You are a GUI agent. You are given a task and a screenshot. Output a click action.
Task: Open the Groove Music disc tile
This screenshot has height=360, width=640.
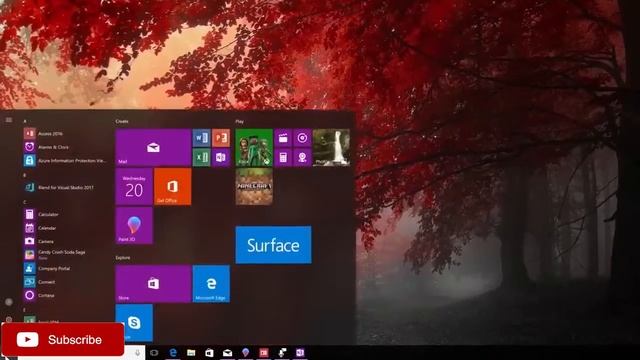pos(302,138)
